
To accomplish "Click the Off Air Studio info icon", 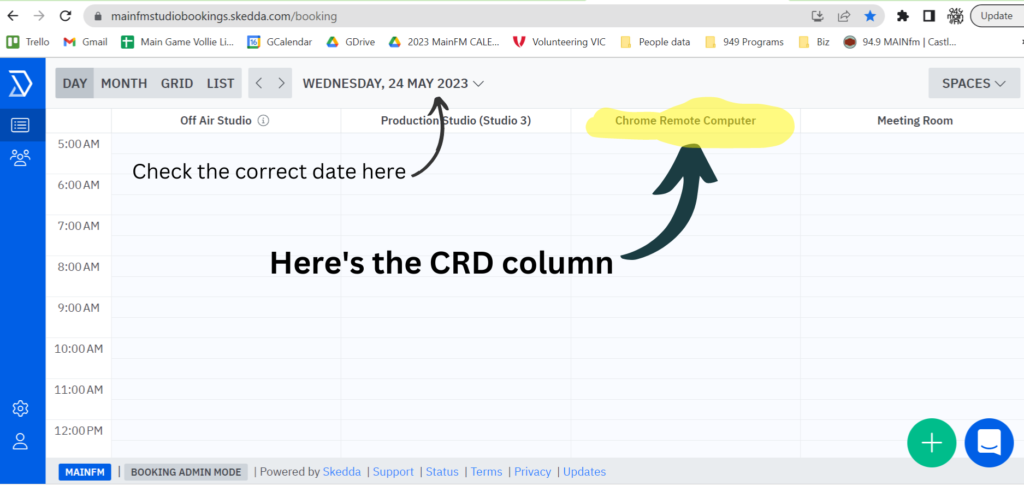I will (264, 121).
